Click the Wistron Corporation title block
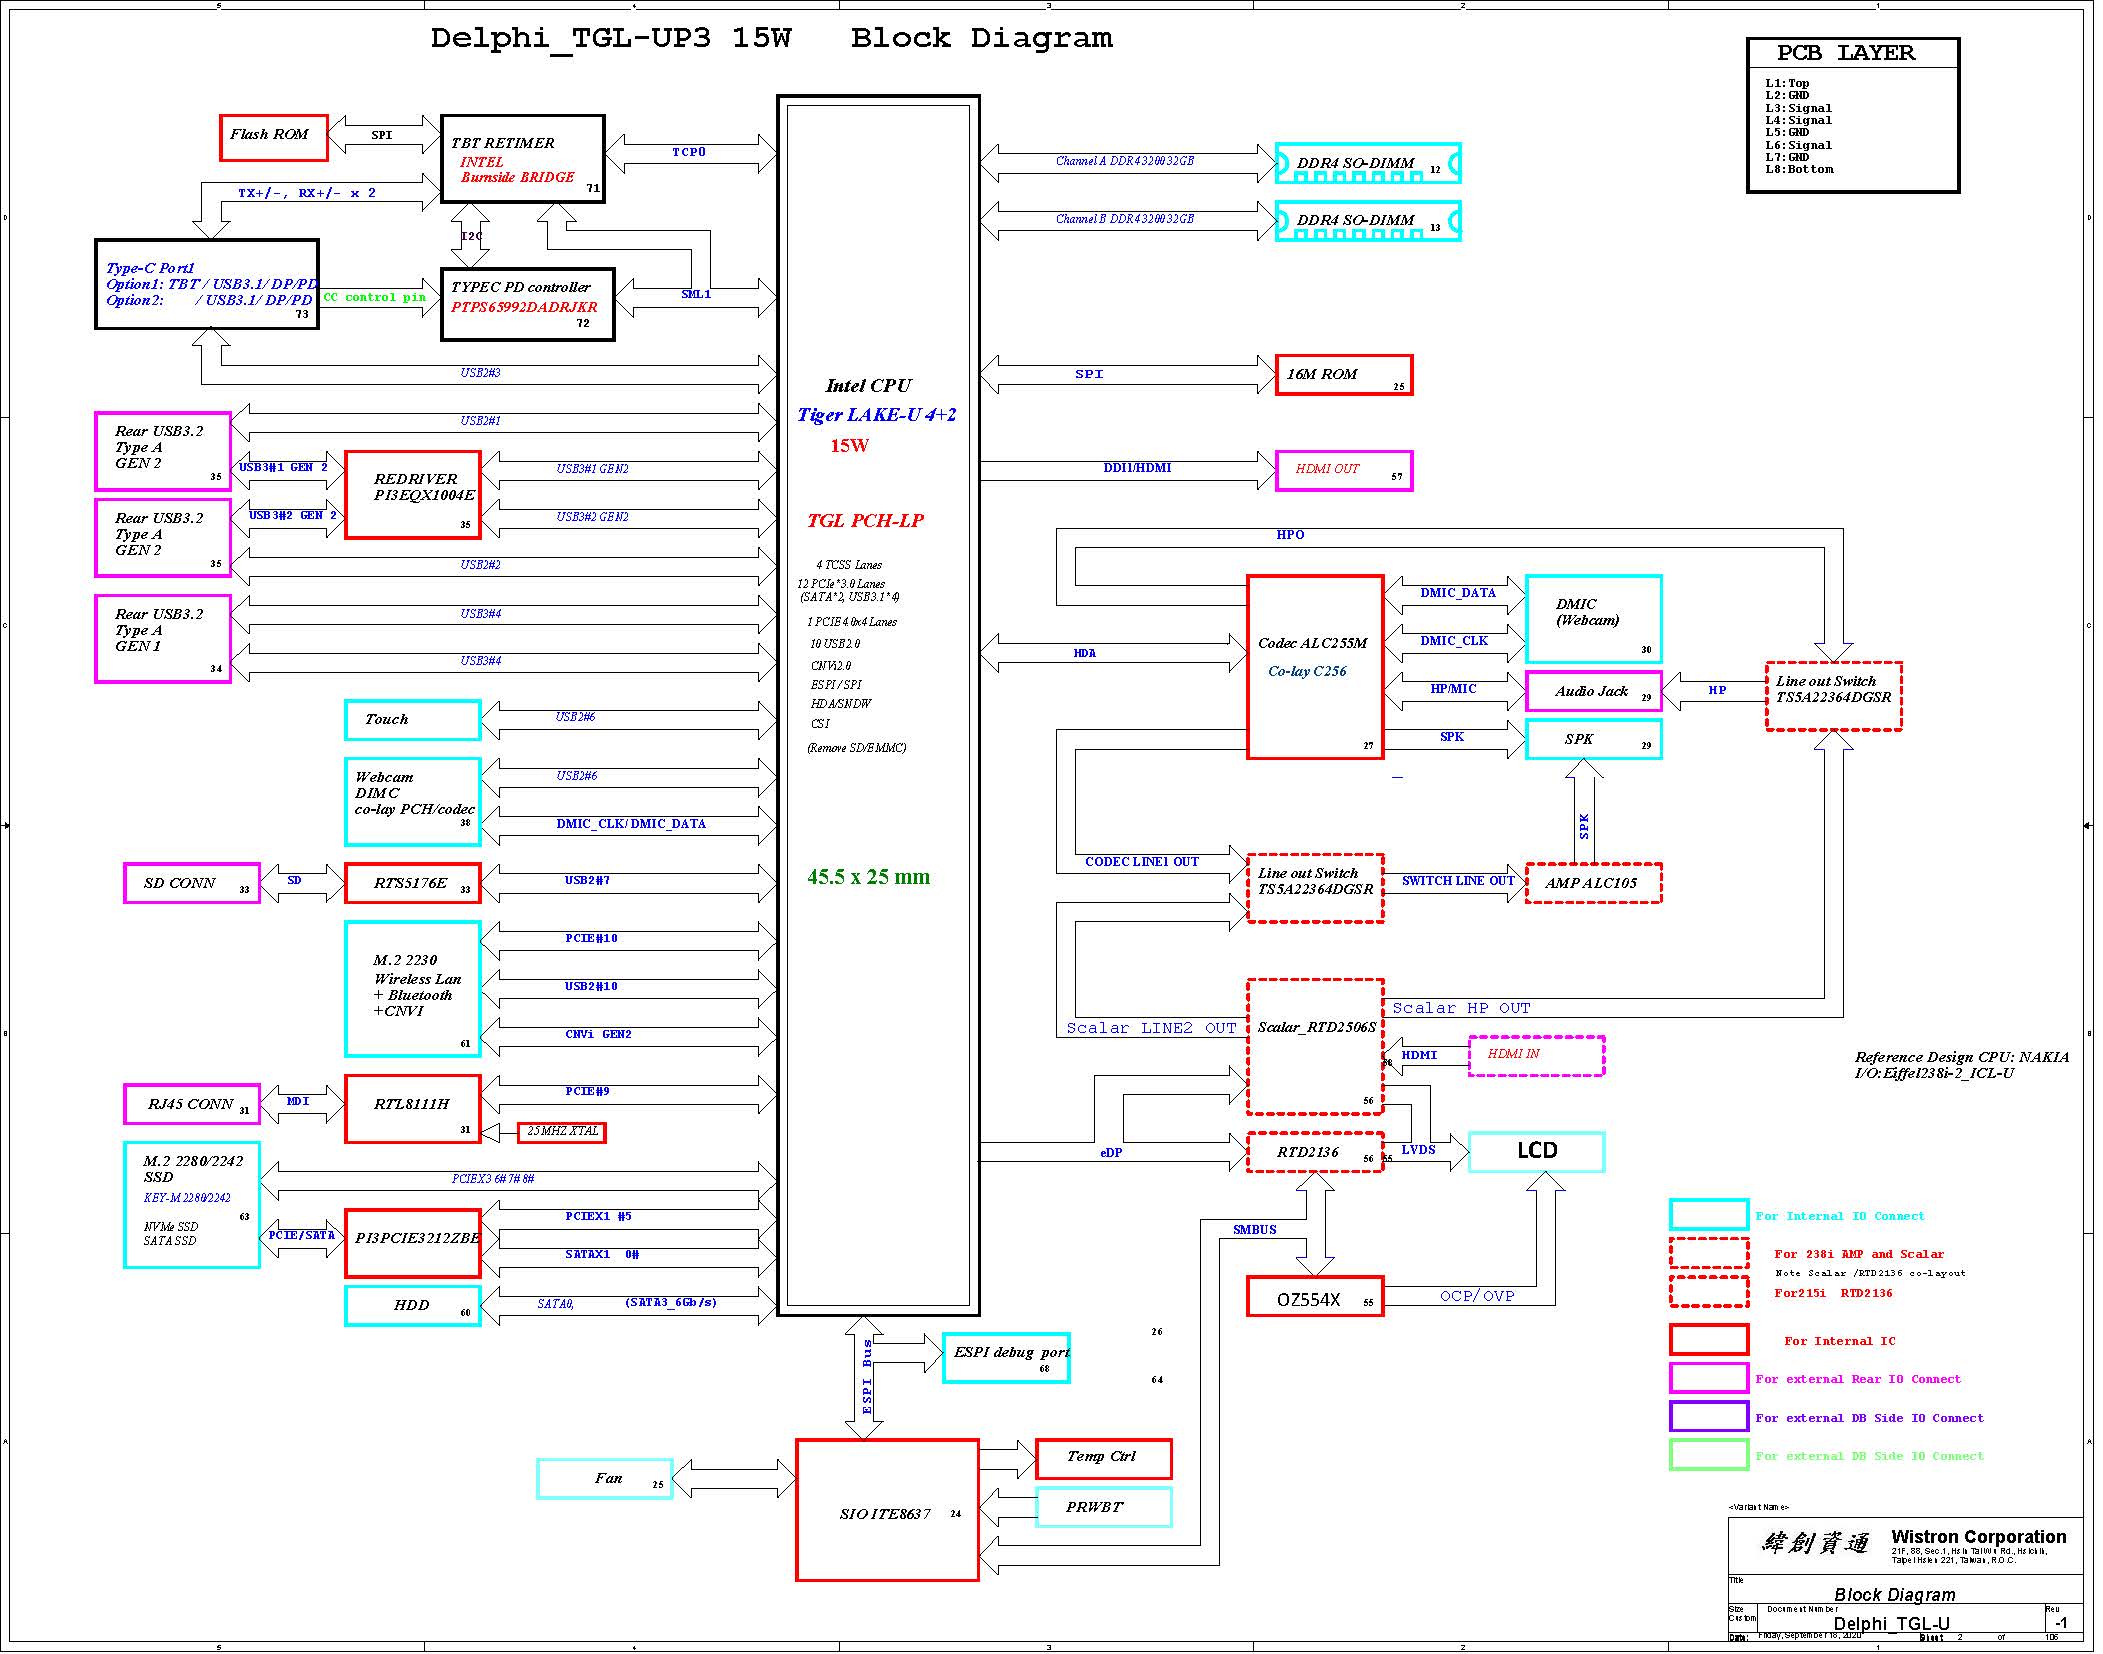This screenshot has width=2103, height=1654. point(1906,1546)
